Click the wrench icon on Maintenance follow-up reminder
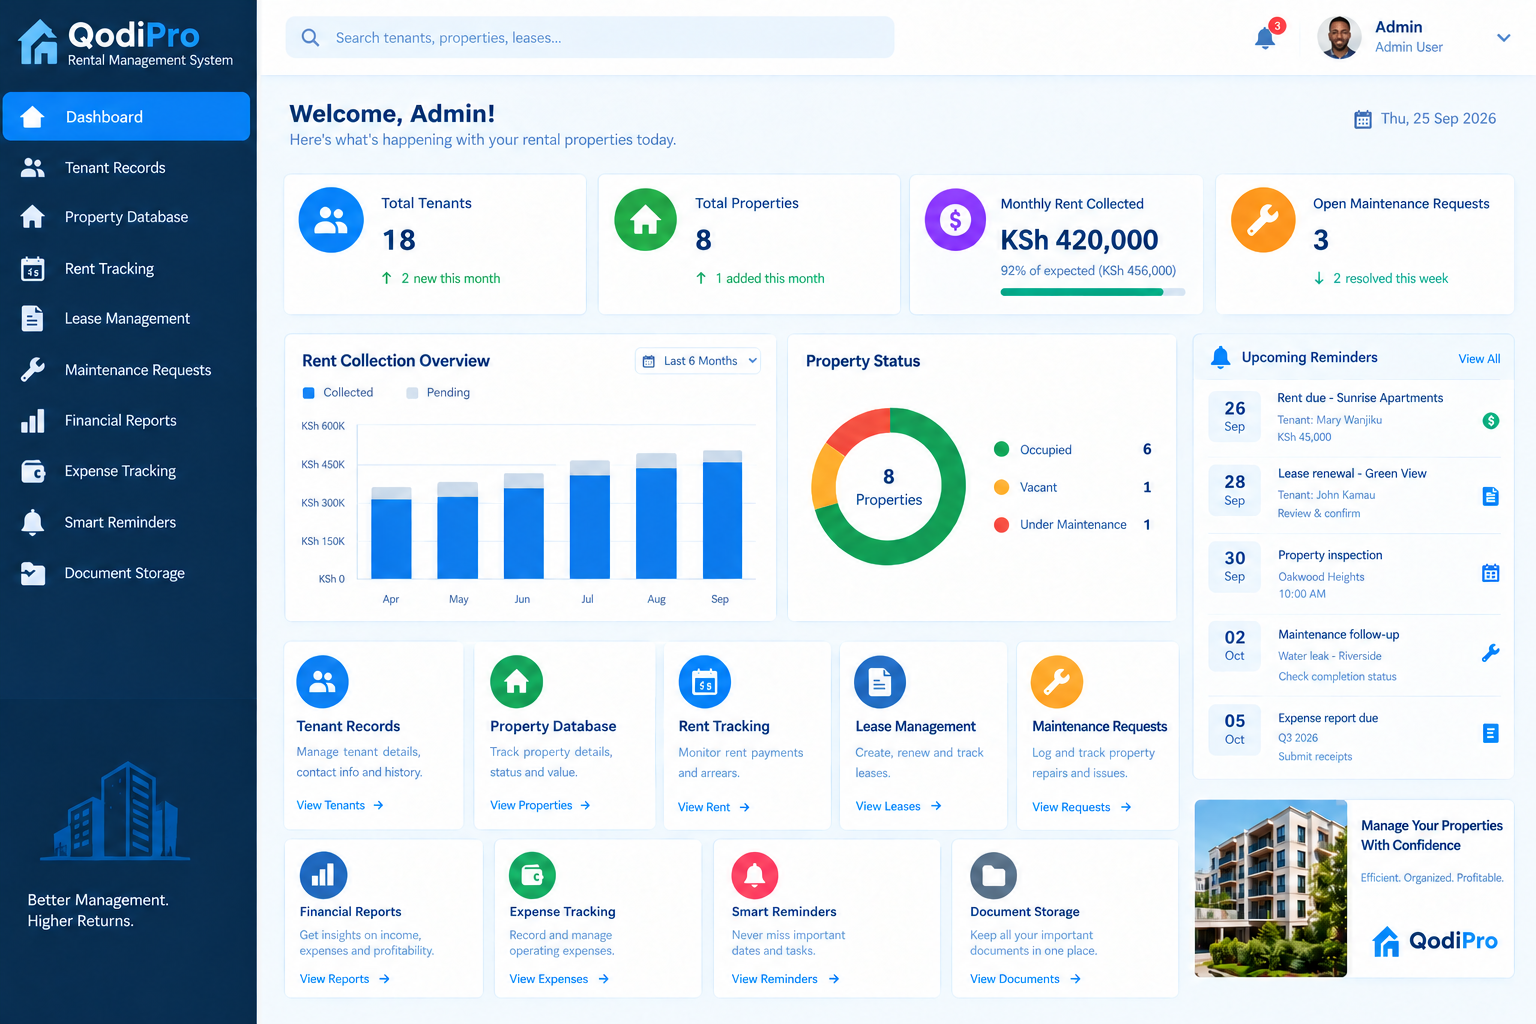This screenshot has height=1024, width=1536. (1490, 653)
